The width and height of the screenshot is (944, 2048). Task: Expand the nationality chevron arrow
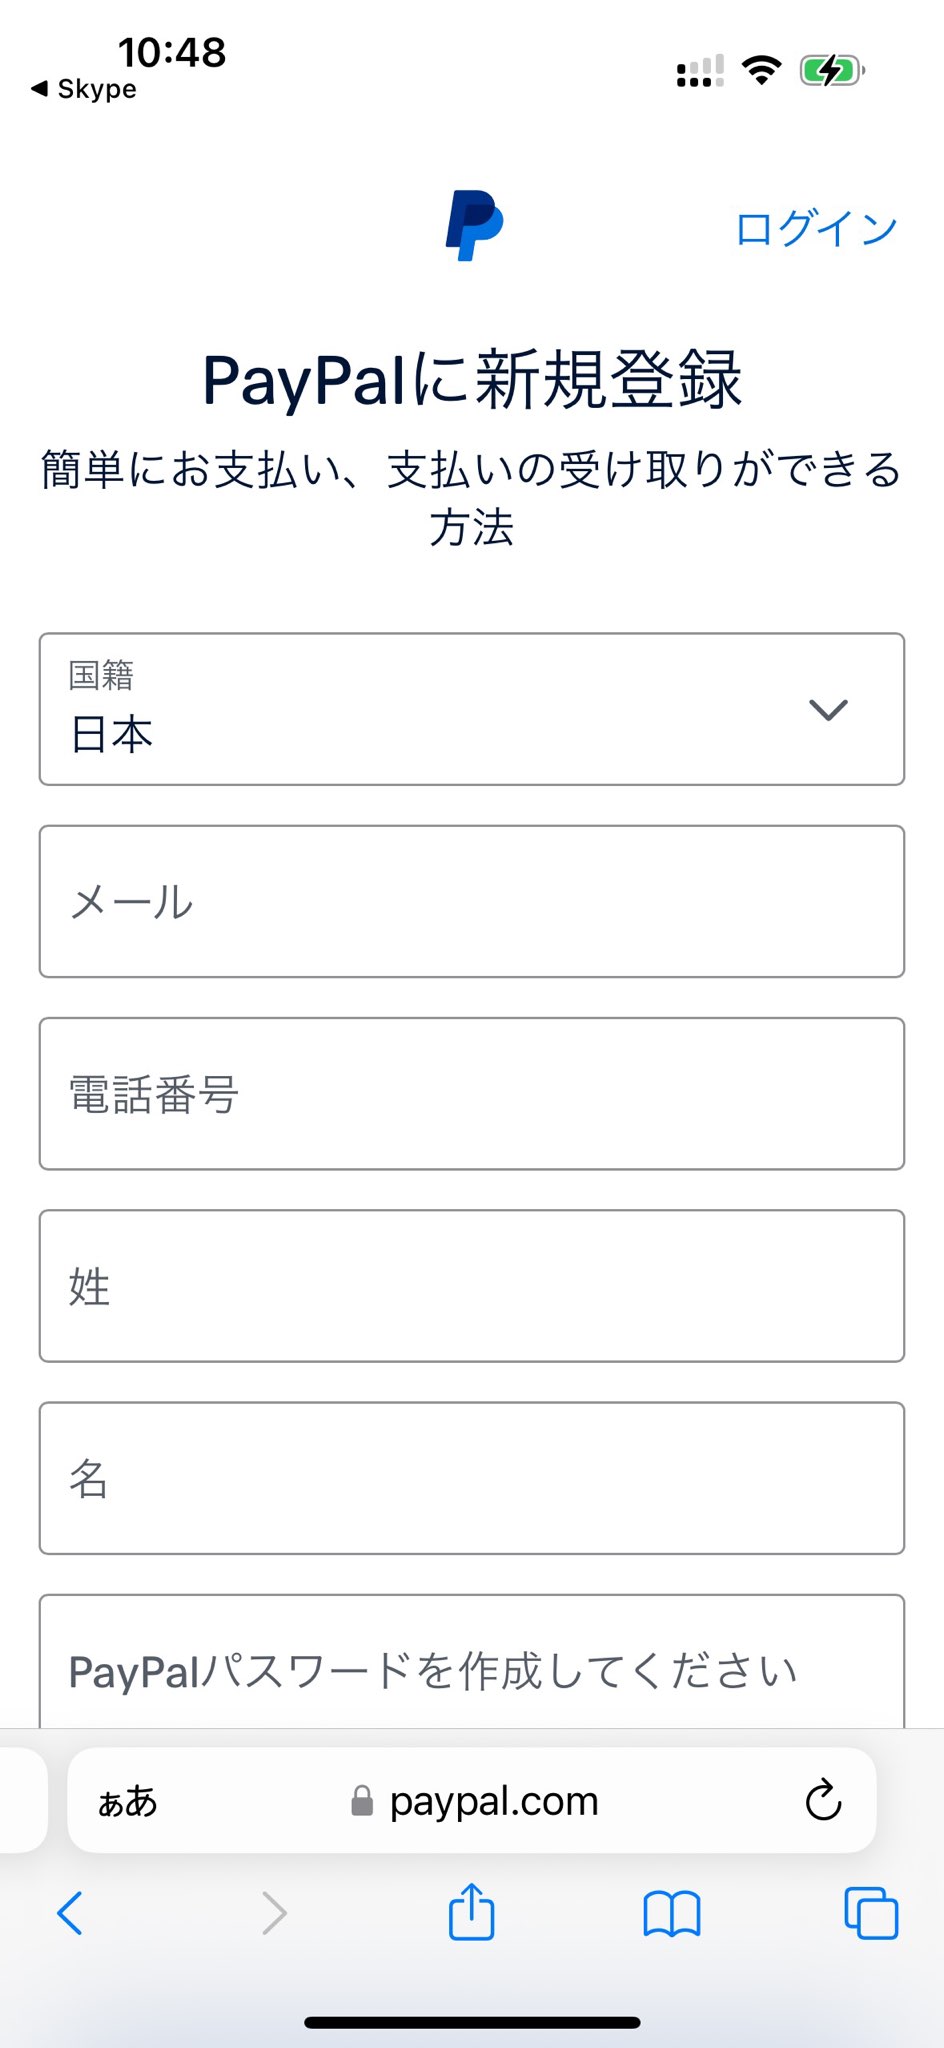(828, 709)
